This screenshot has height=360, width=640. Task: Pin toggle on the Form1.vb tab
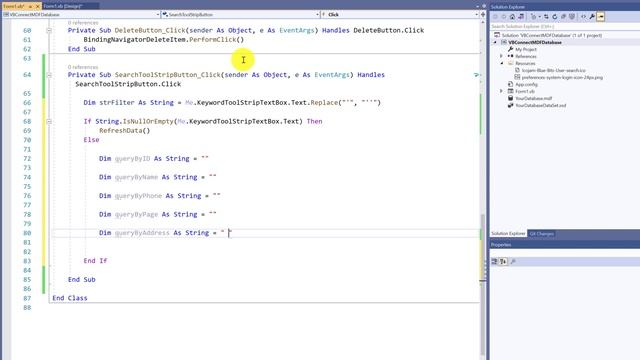[x=30, y=6]
